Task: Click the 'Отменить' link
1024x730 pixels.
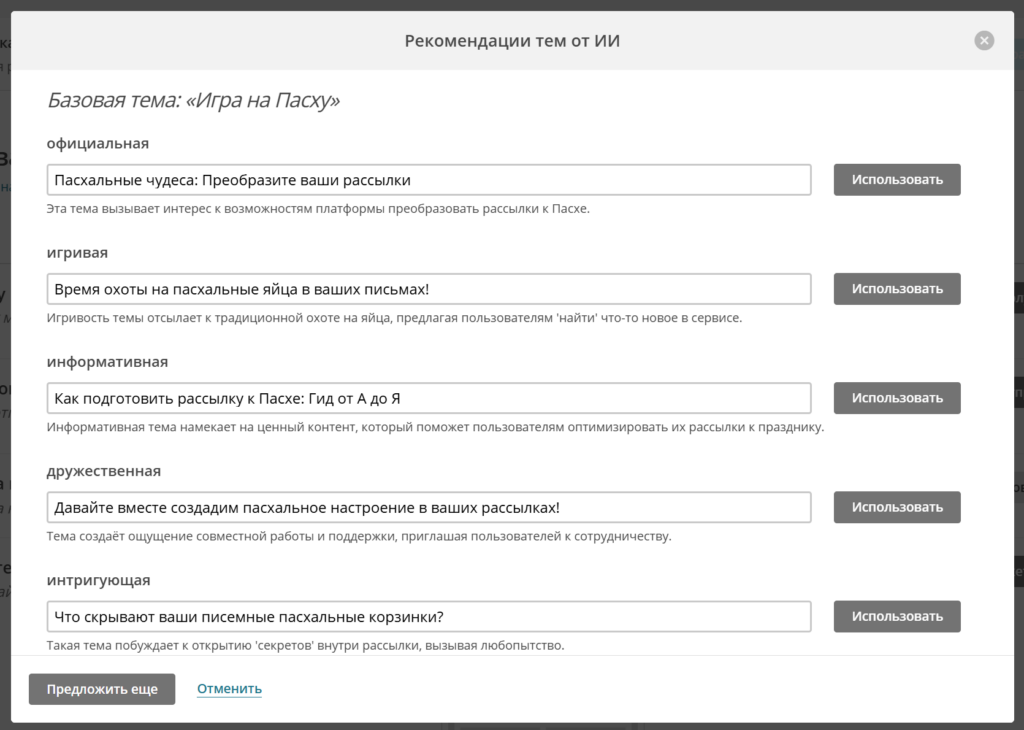Action: (229, 689)
